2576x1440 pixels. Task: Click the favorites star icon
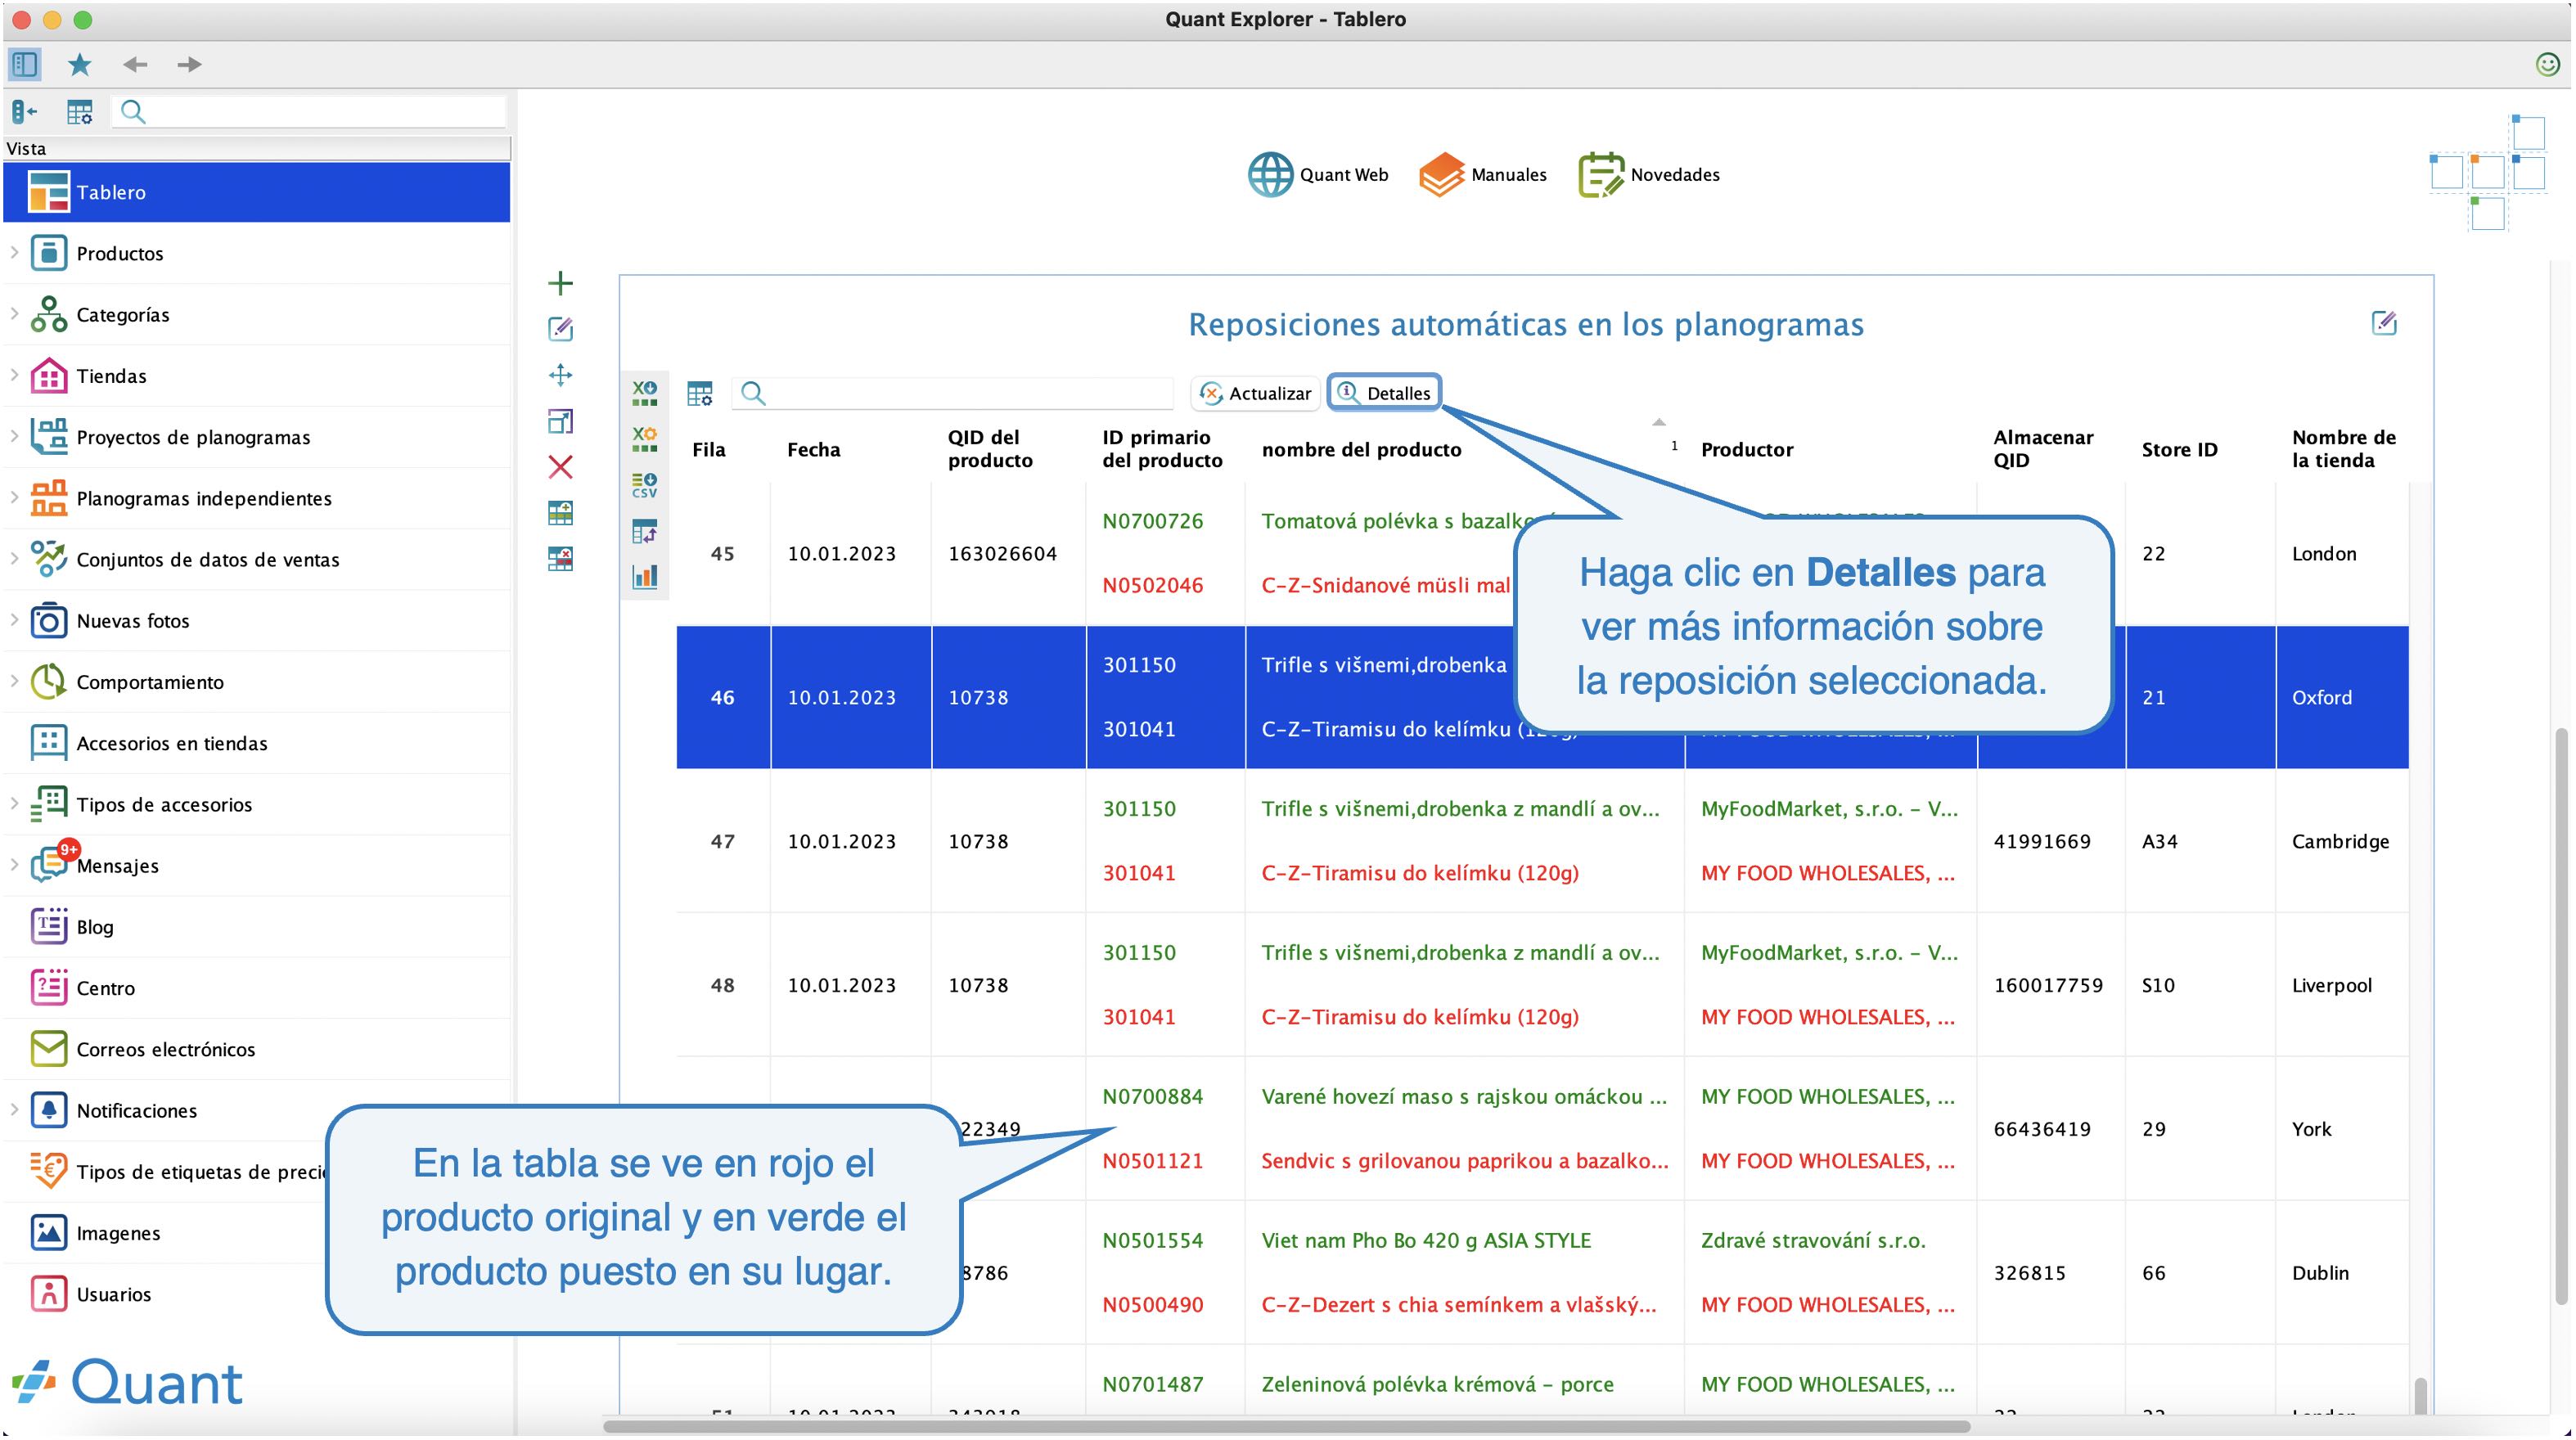(79, 65)
